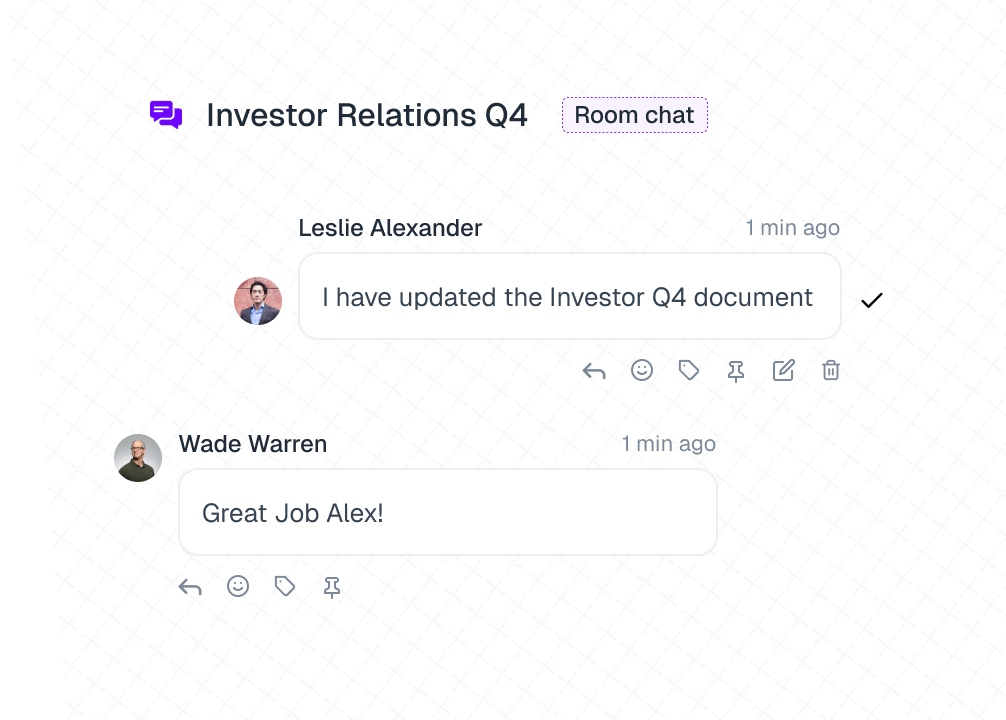Pin Leslie's message to the room
Screen dimensions: 1006x720
735,370
